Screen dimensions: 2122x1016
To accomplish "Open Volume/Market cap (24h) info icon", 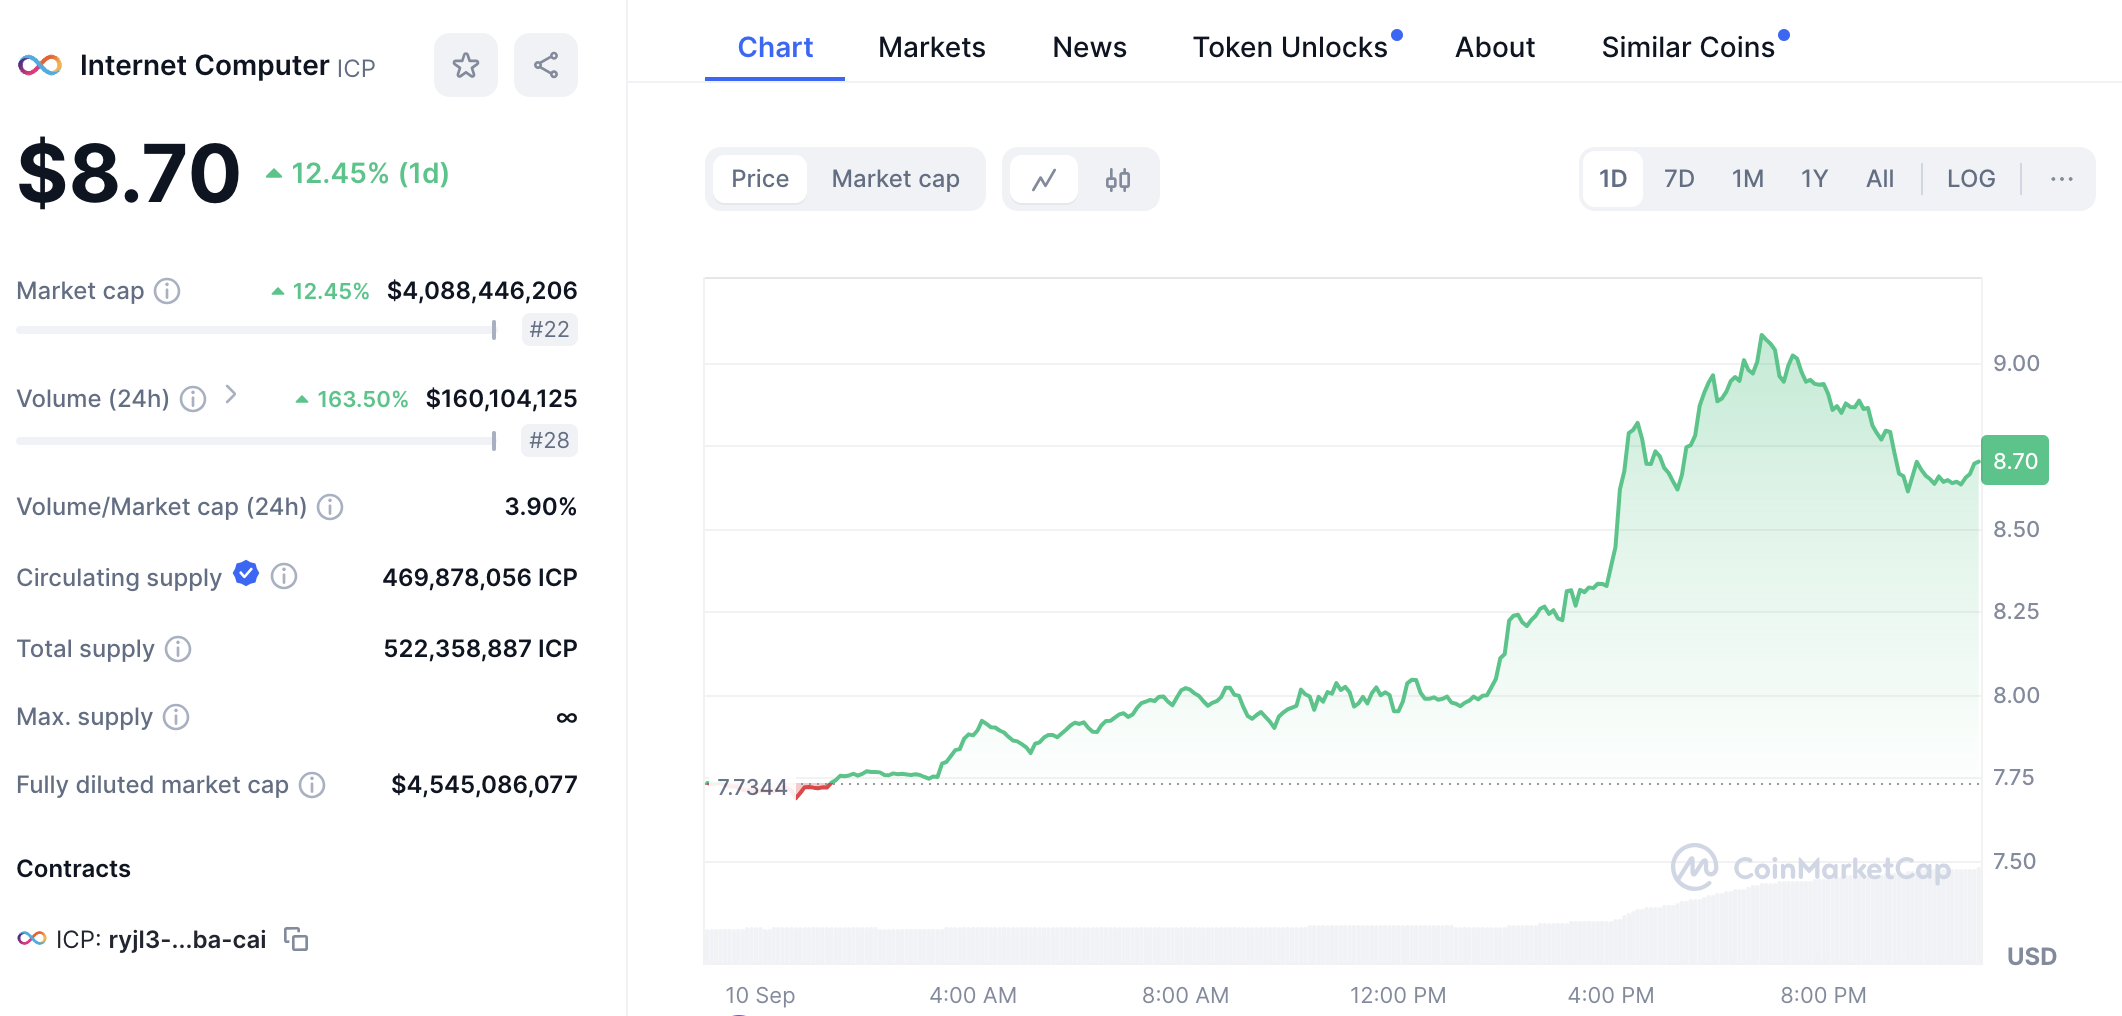I will pyautogui.click(x=330, y=507).
